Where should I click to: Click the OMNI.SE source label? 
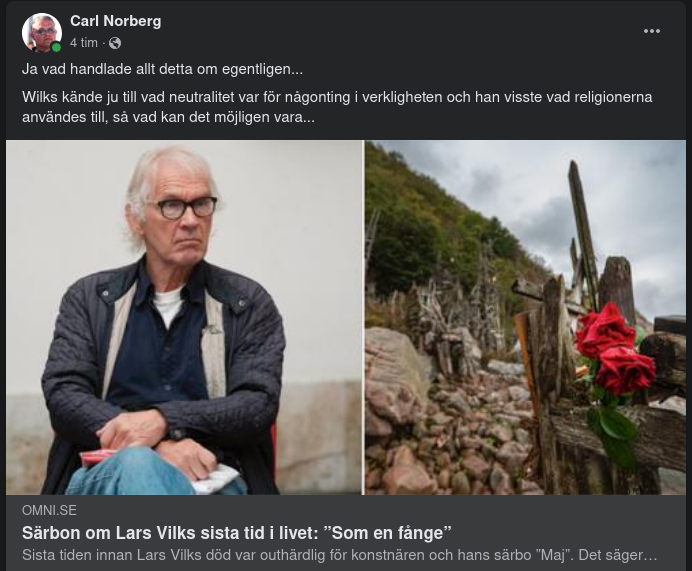pyautogui.click(x=49, y=511)
